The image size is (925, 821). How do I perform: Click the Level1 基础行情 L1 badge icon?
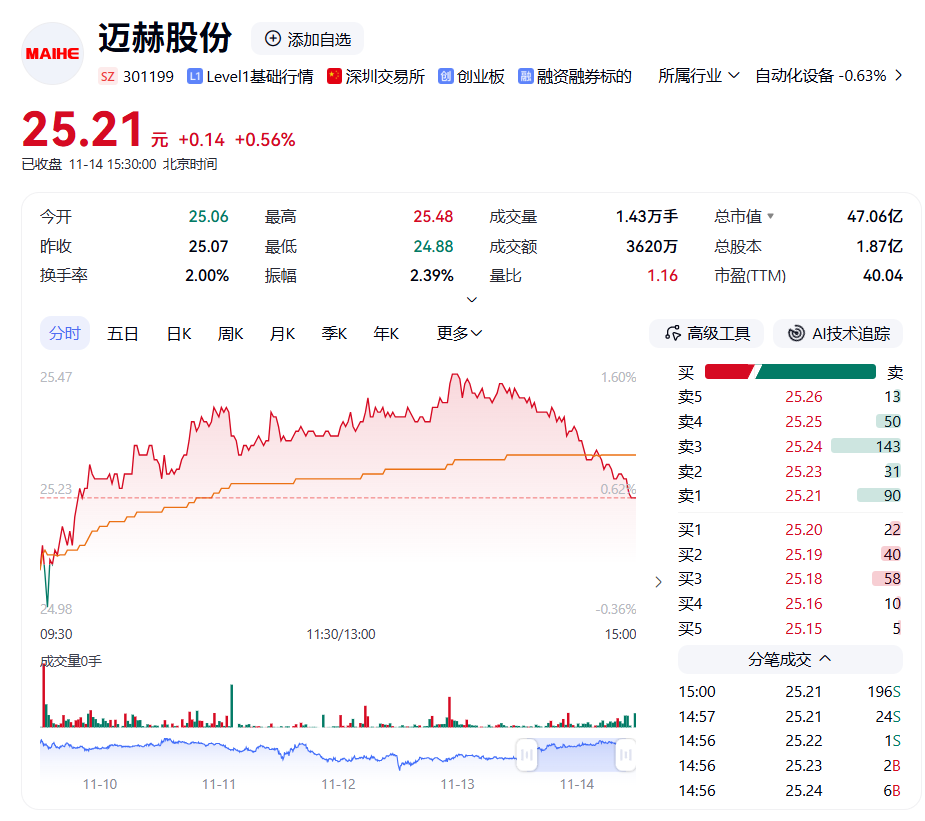tap(195, 76)
